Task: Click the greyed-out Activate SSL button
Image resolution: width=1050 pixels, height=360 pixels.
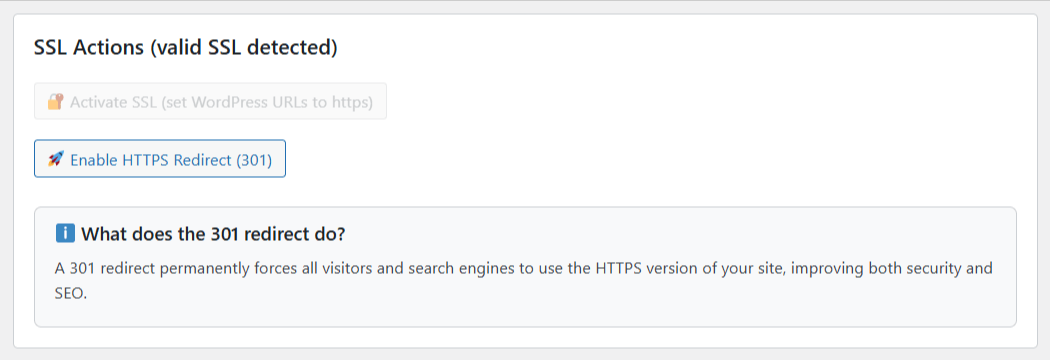Action: pos(210,102)
